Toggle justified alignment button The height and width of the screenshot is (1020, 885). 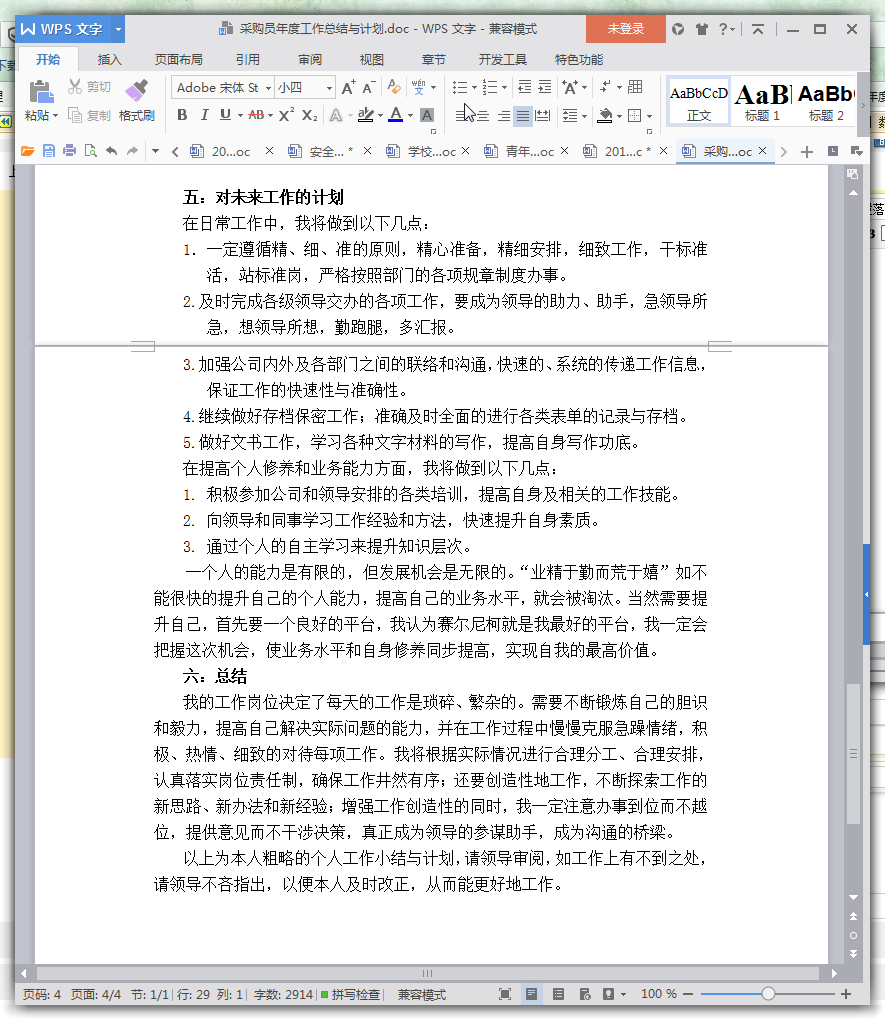point(523,116)
